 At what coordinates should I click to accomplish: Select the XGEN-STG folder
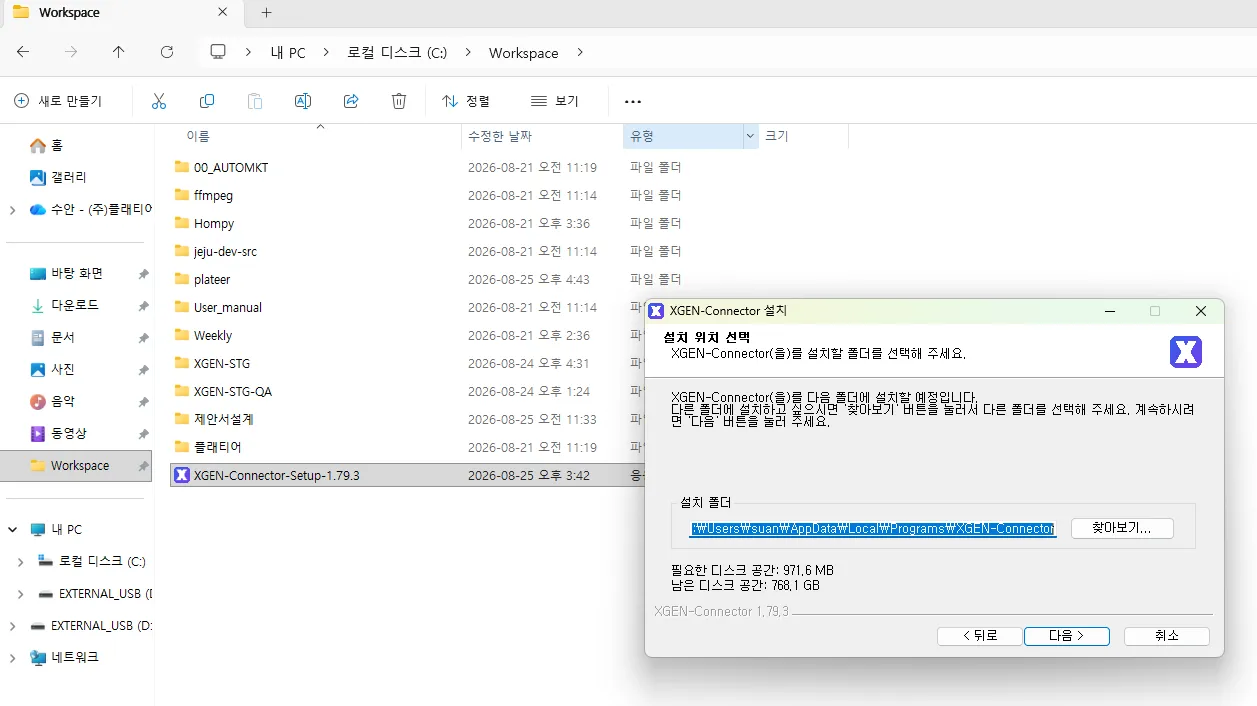222,363
